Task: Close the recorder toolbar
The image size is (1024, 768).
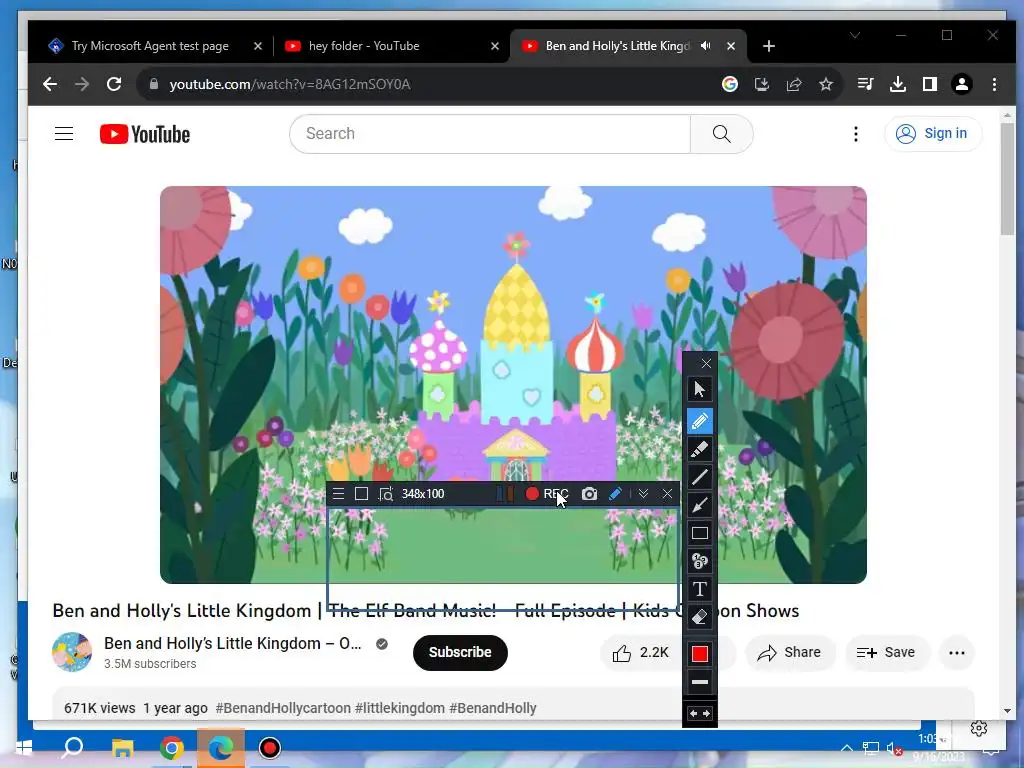Action: click(x=667, y=494)
